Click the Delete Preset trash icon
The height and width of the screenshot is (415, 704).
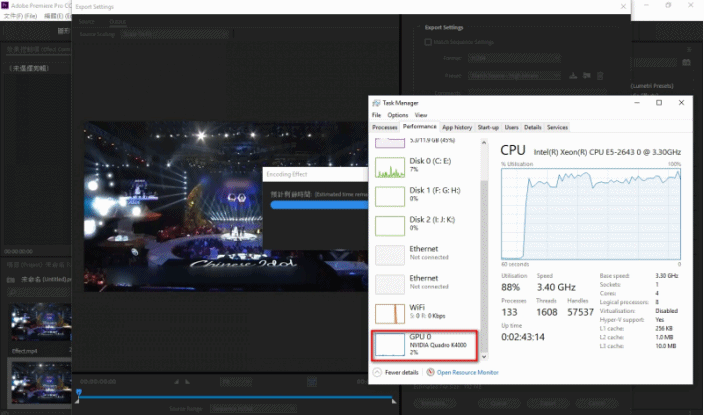[600, 75]
